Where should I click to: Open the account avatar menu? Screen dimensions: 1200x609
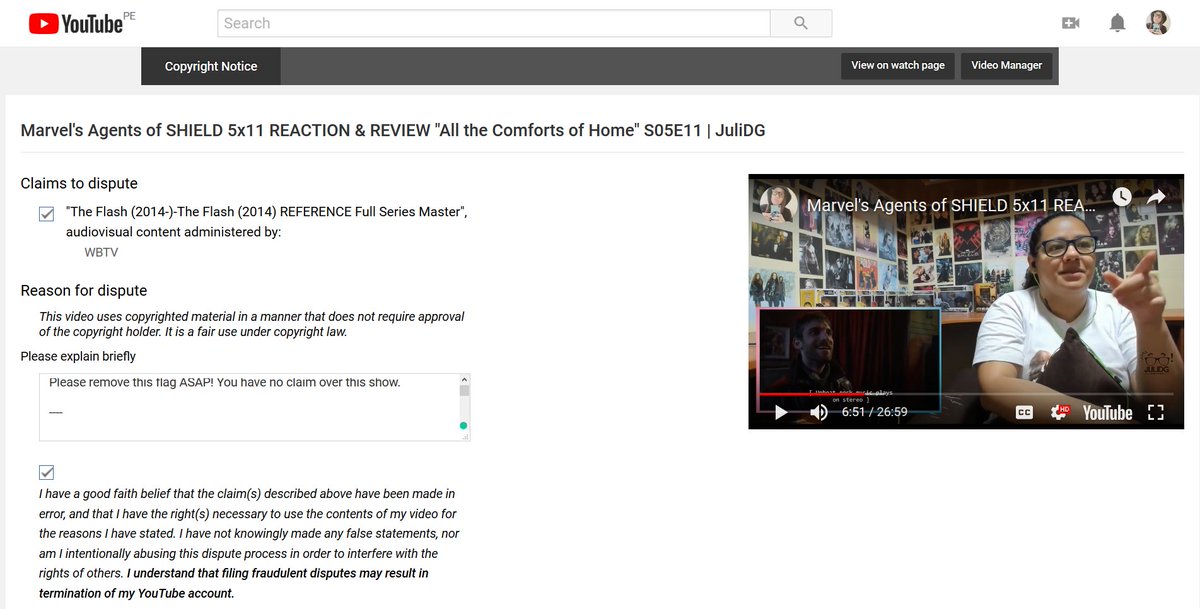(x=1158, y=23)
